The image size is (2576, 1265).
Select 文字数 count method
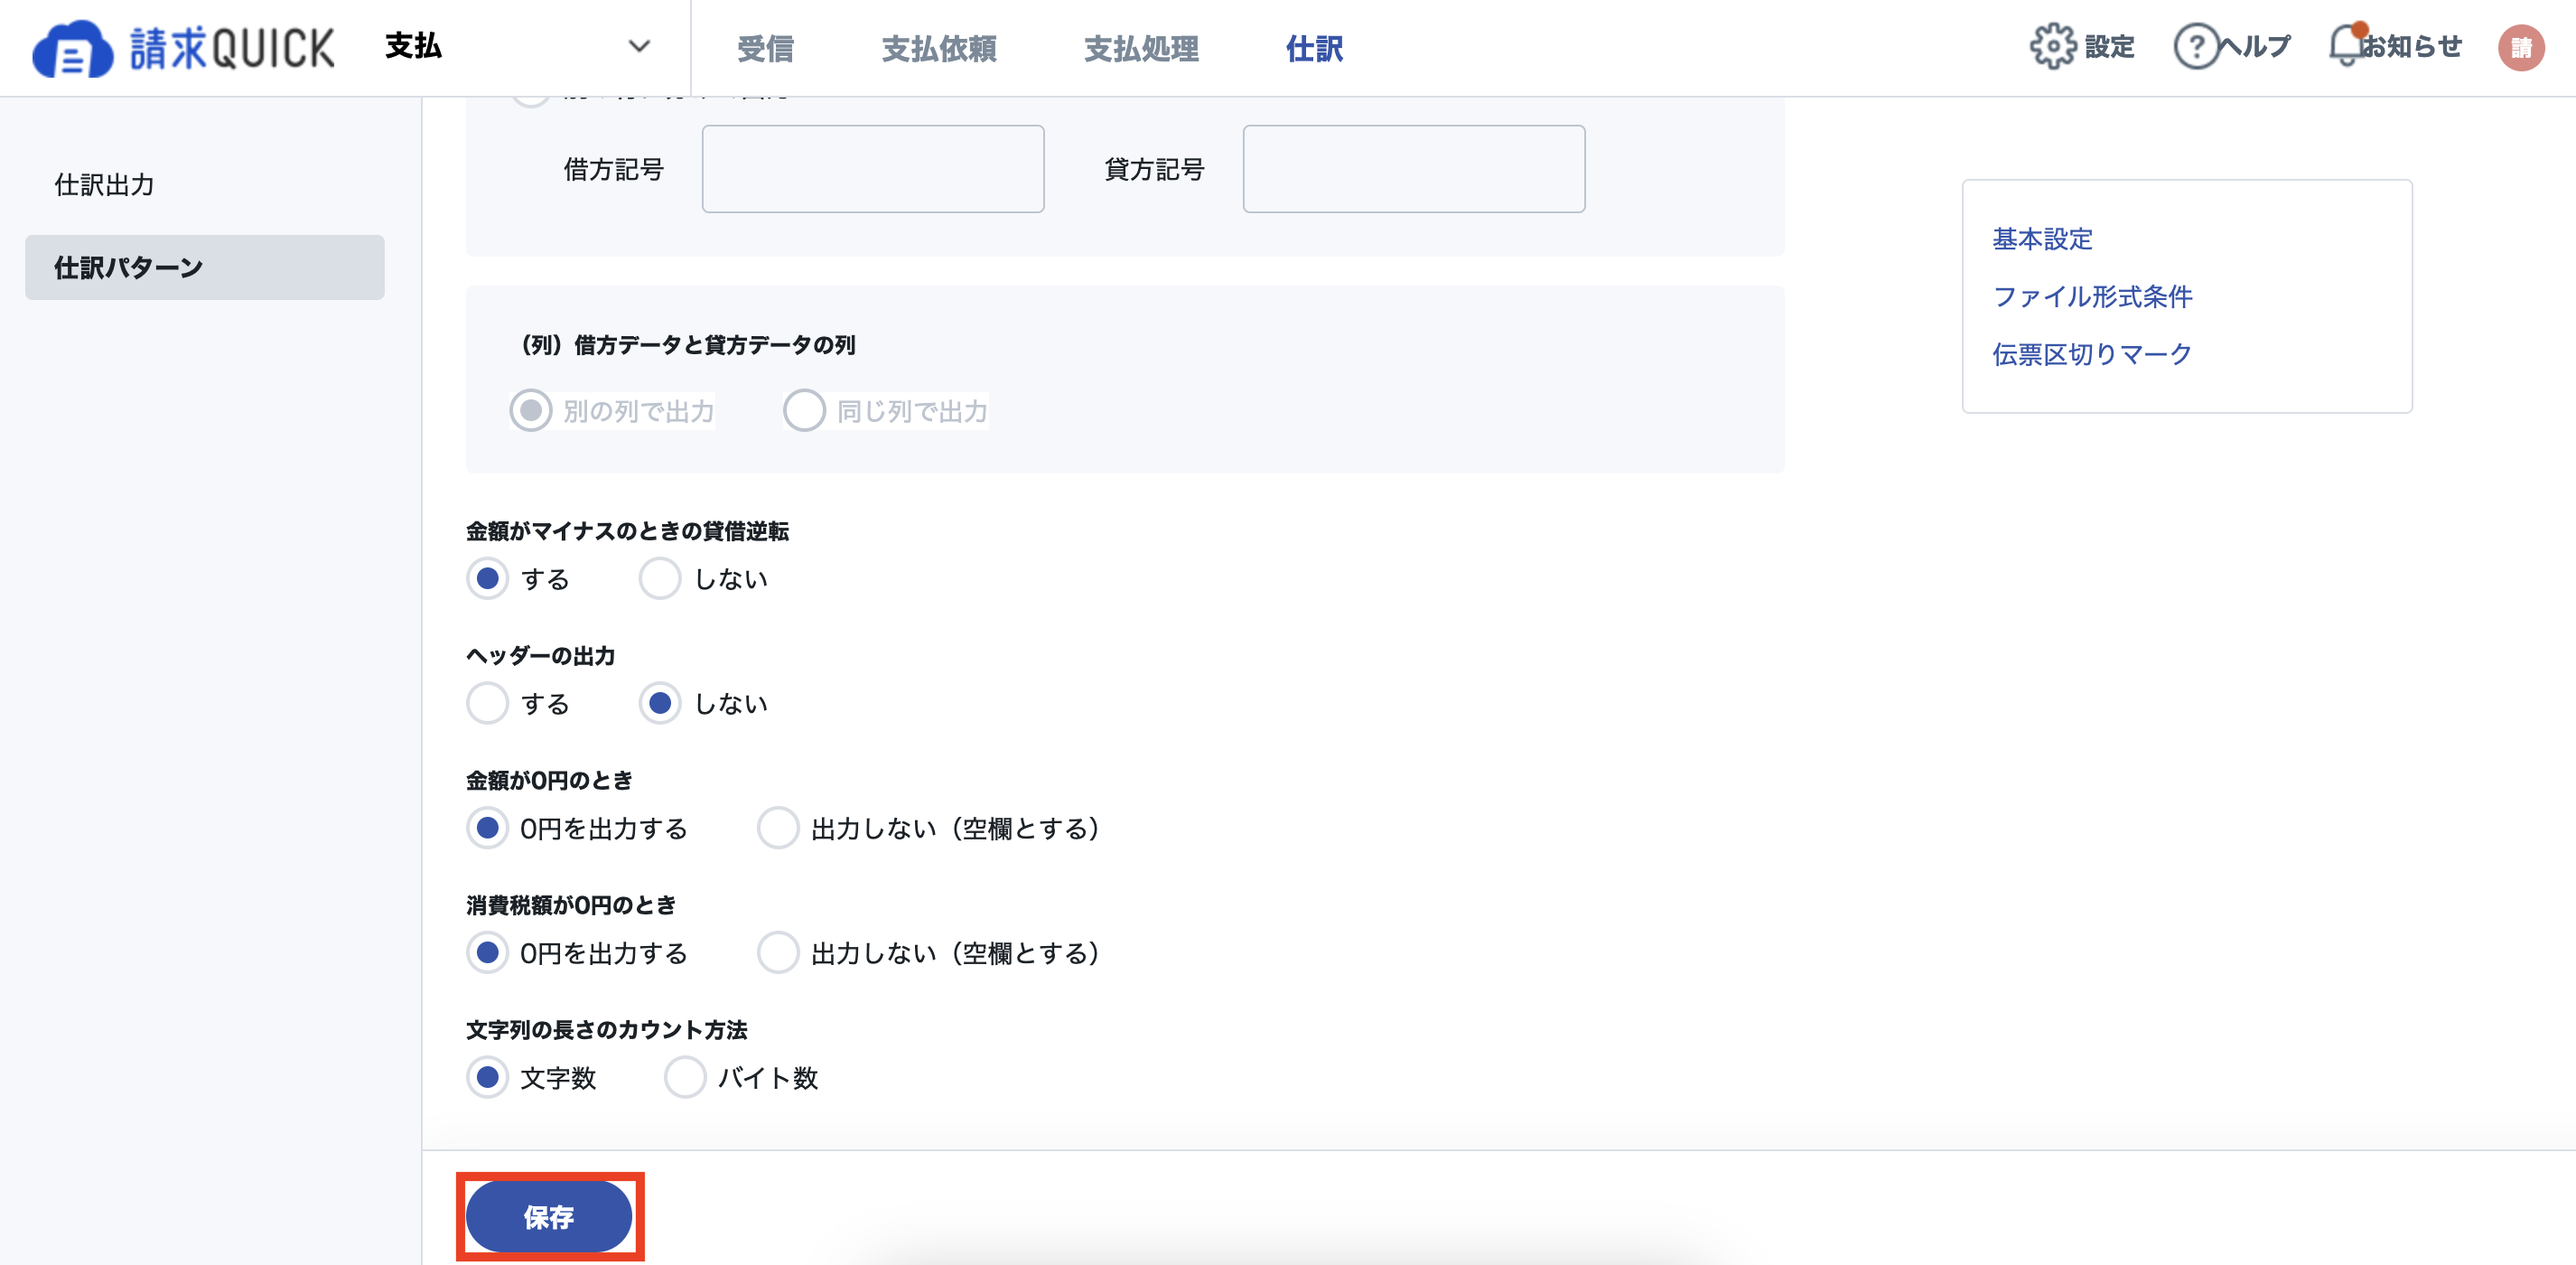(x=488, y=1077)
